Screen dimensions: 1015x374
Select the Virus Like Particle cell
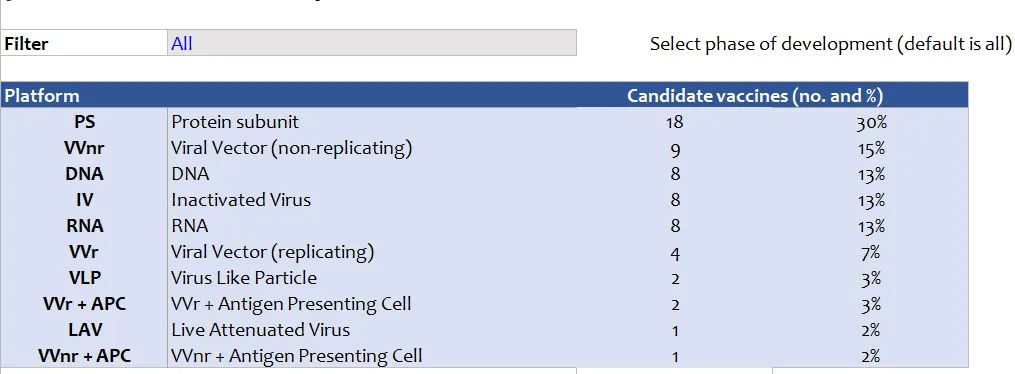[372, 278]
